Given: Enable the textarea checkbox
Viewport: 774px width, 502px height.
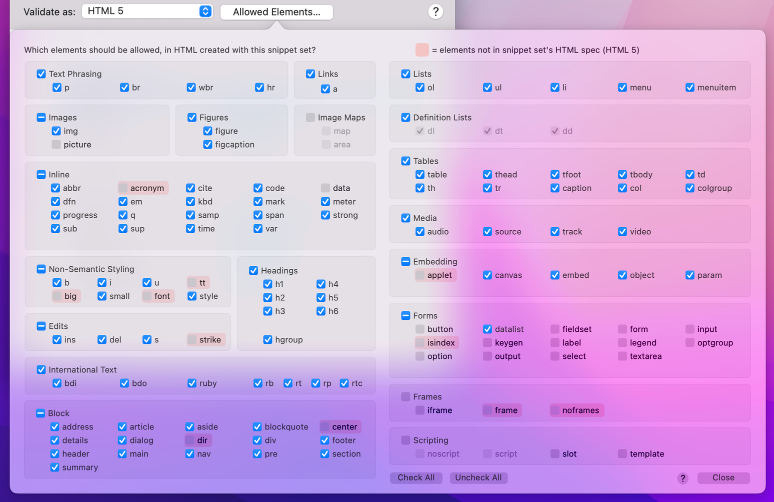Looking at the screenshot, I should tap(622, 356).
